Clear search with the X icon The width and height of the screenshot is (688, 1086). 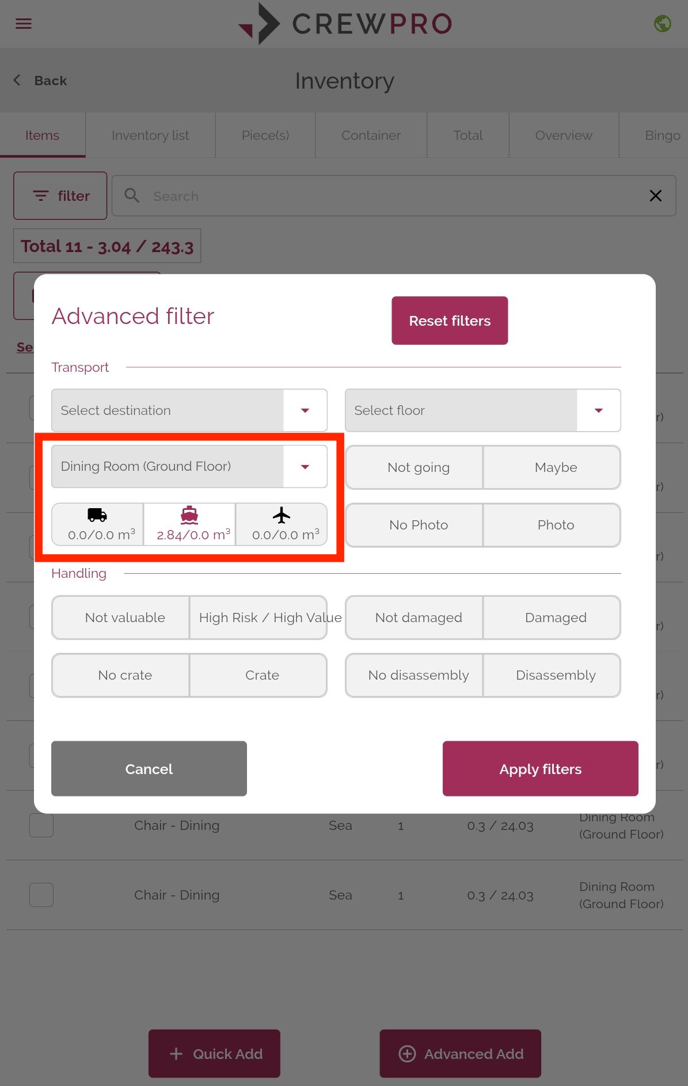[x=655, y=196]
